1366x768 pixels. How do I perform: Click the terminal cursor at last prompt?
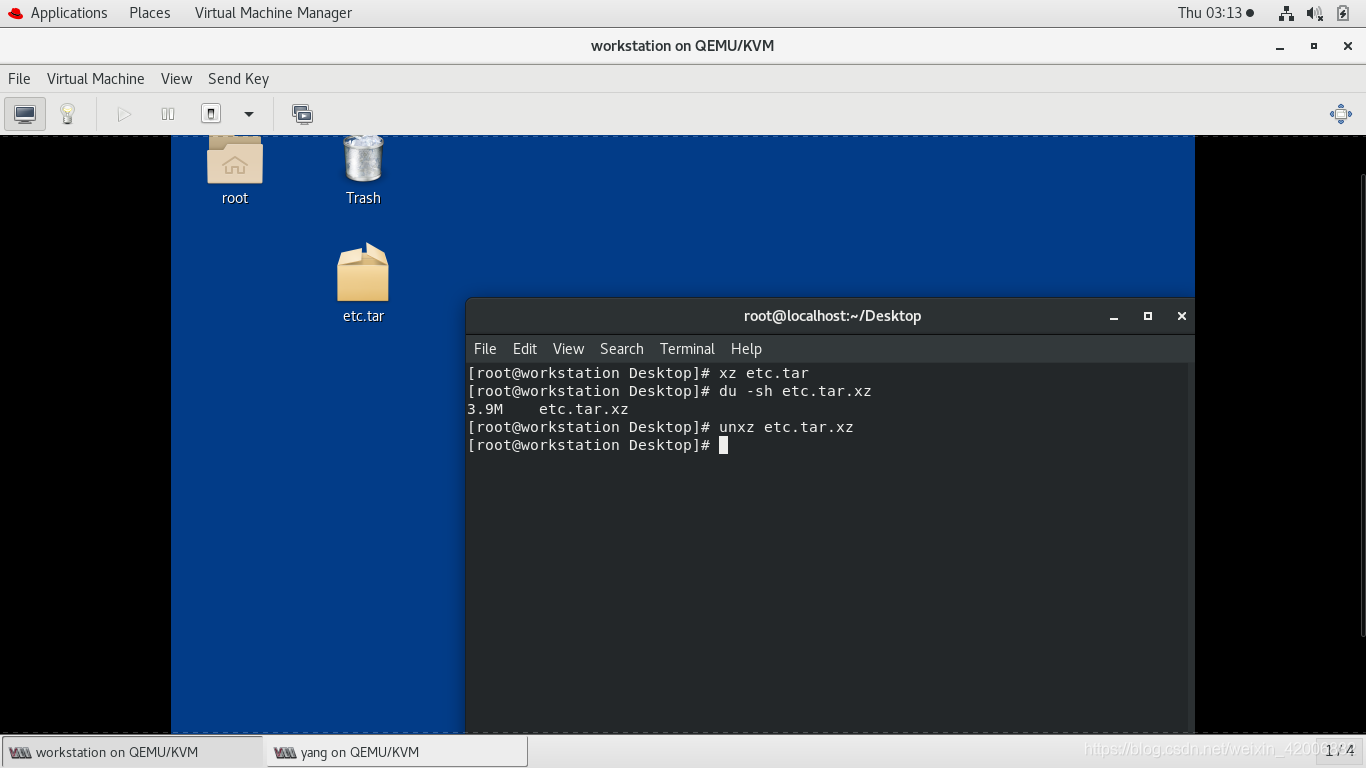click(723, 445)
